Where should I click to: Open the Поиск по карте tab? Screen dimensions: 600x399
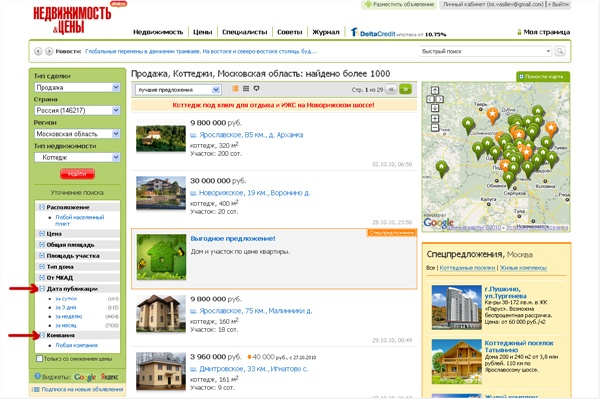(543, 77)
